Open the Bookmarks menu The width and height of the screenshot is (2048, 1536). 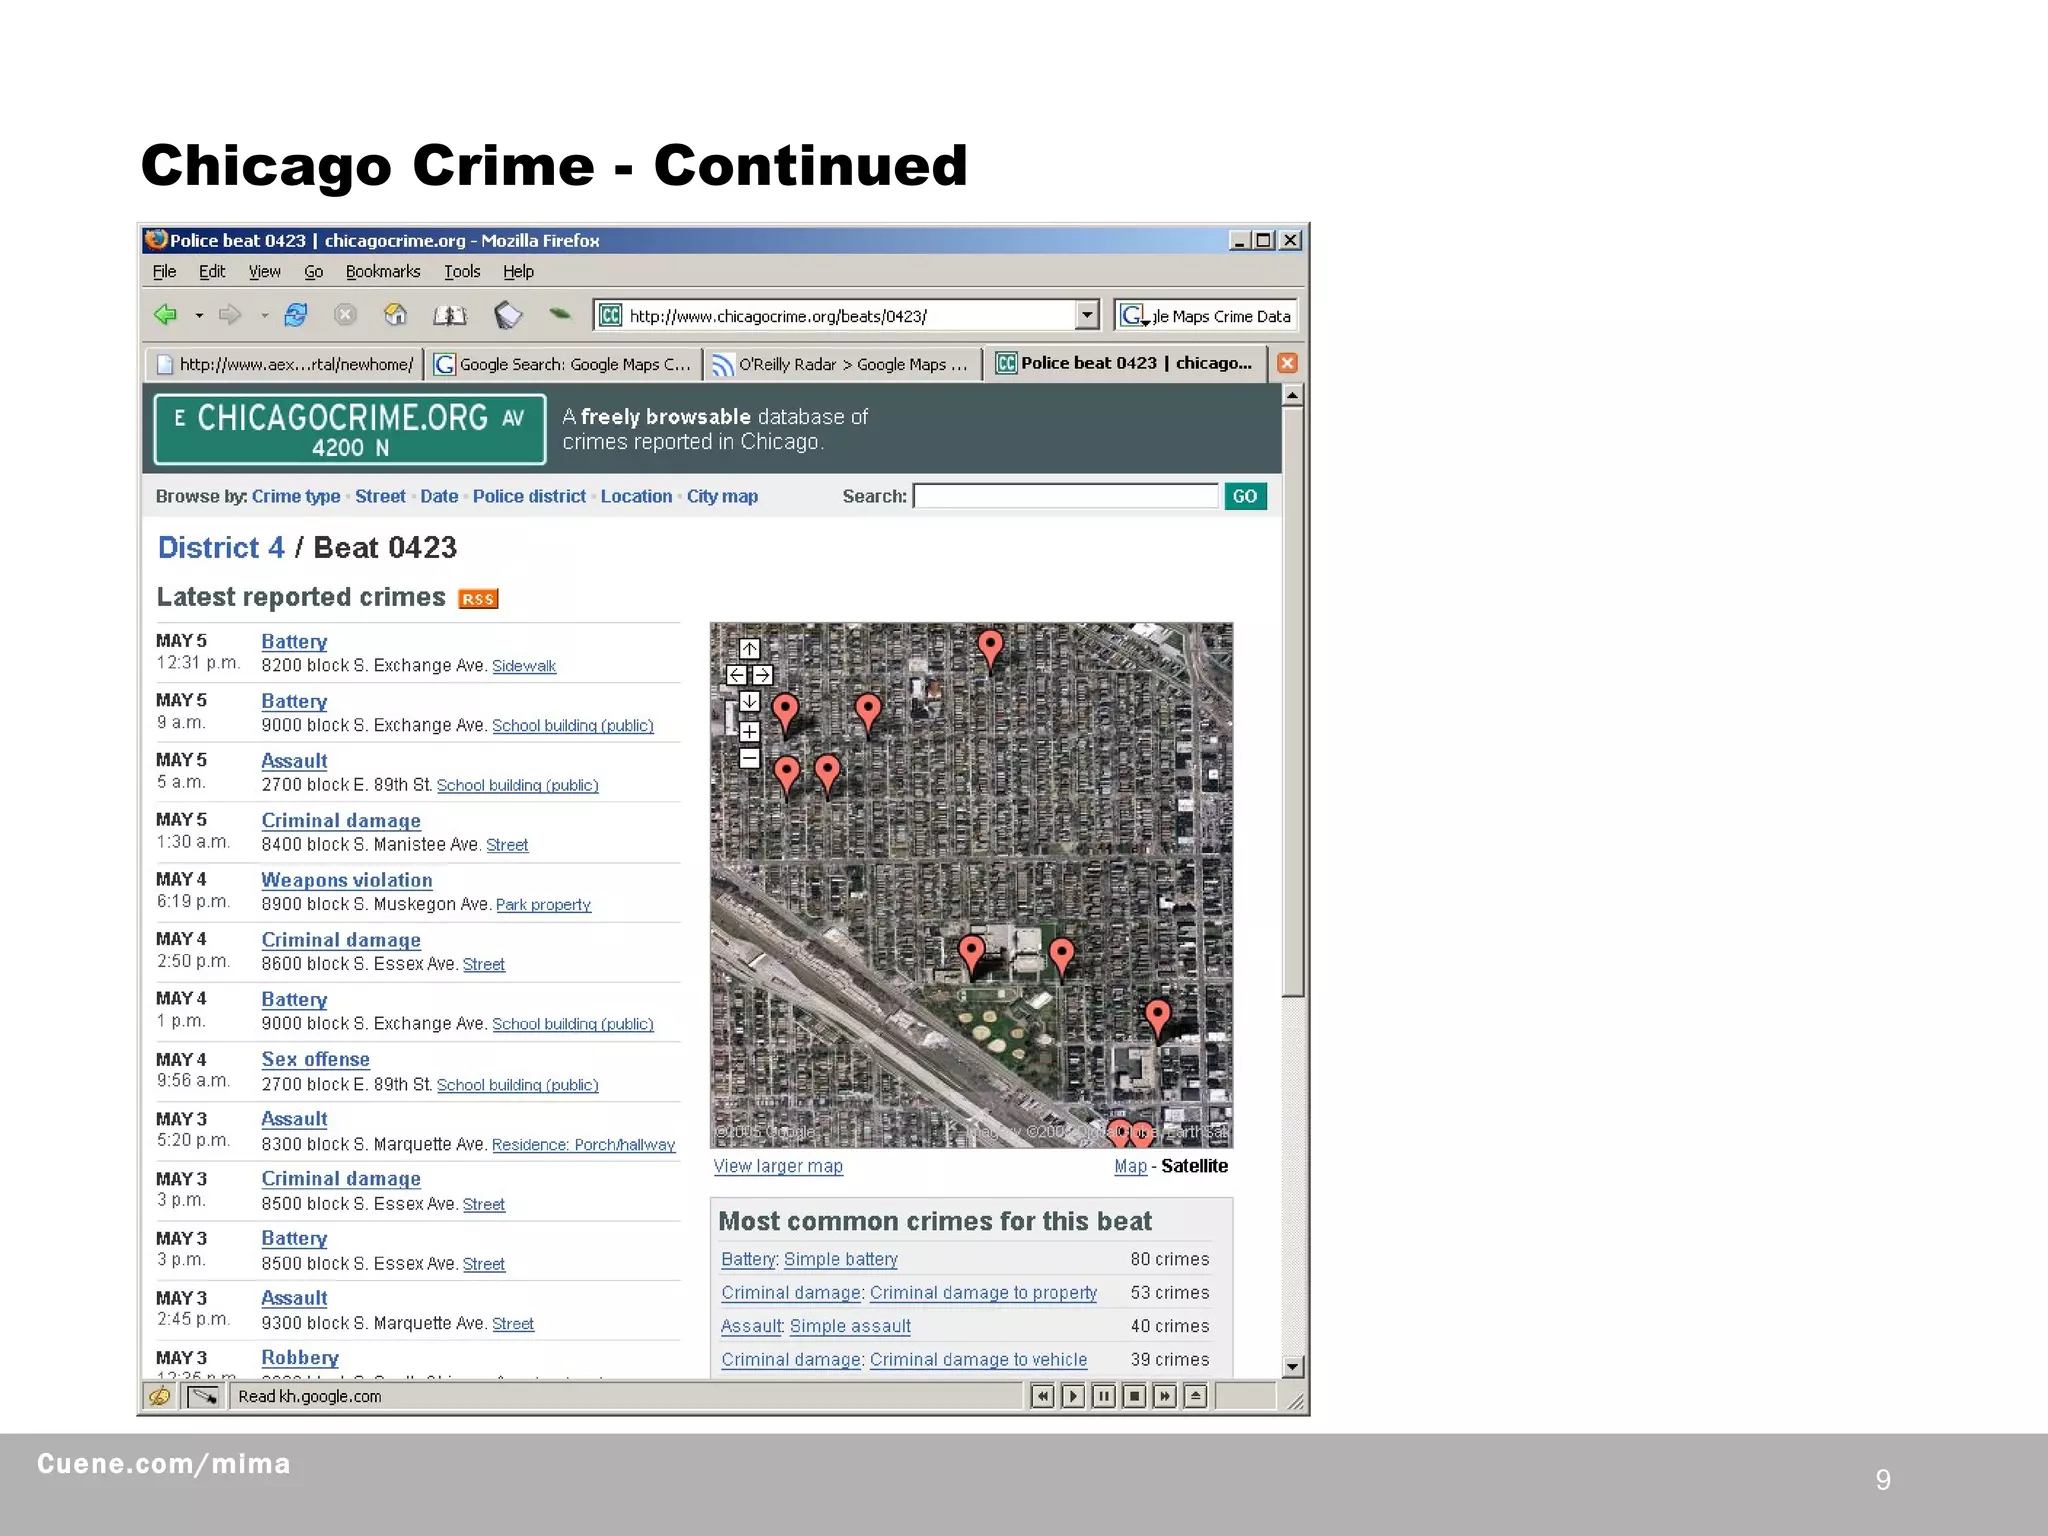pyautogui.click(x=383, y=271)
